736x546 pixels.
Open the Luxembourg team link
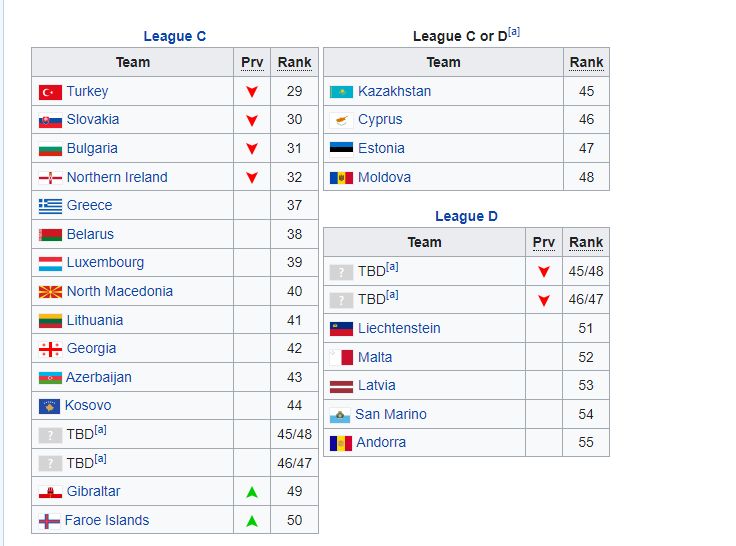pos(105,263)
